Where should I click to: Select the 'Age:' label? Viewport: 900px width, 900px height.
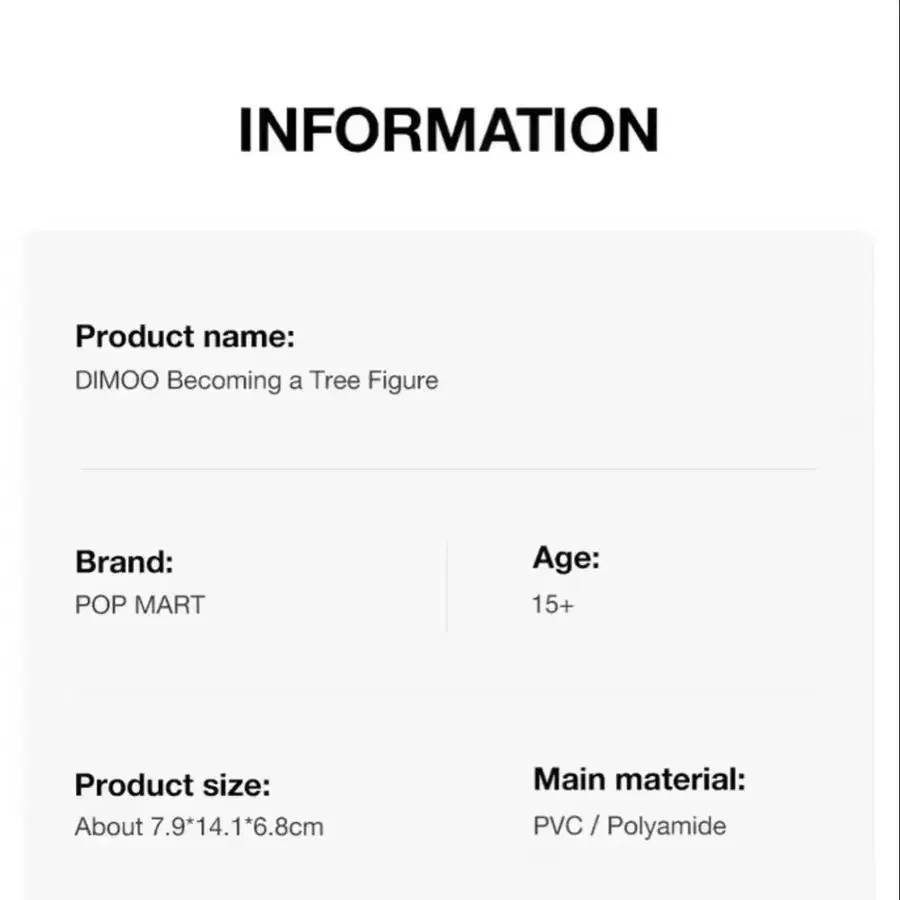pyautogui.click(x=566, y=558)
